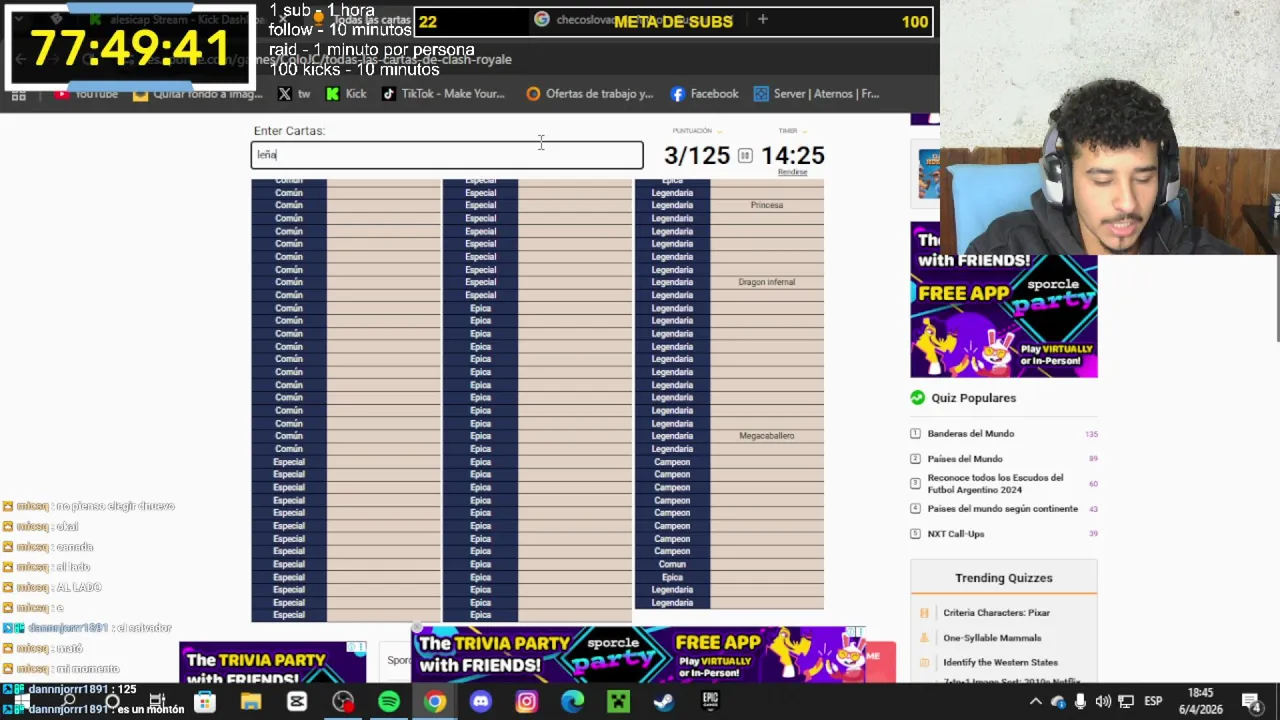Open the TikTok bookmark
This screenshot has width=1280, height=720.
(444, 94)
